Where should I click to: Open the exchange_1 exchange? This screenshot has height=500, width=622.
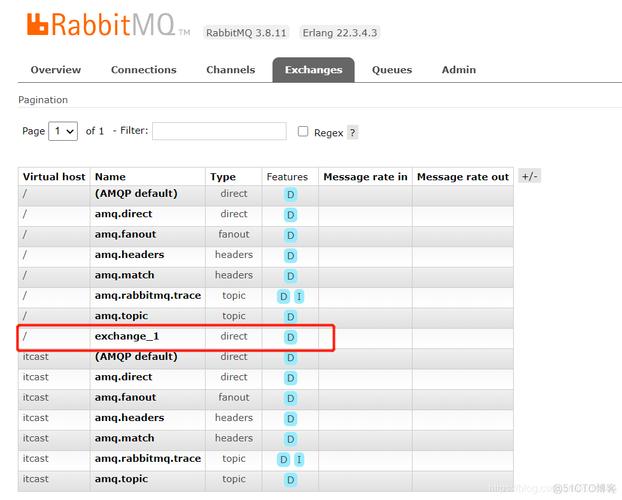click(127, 337)
